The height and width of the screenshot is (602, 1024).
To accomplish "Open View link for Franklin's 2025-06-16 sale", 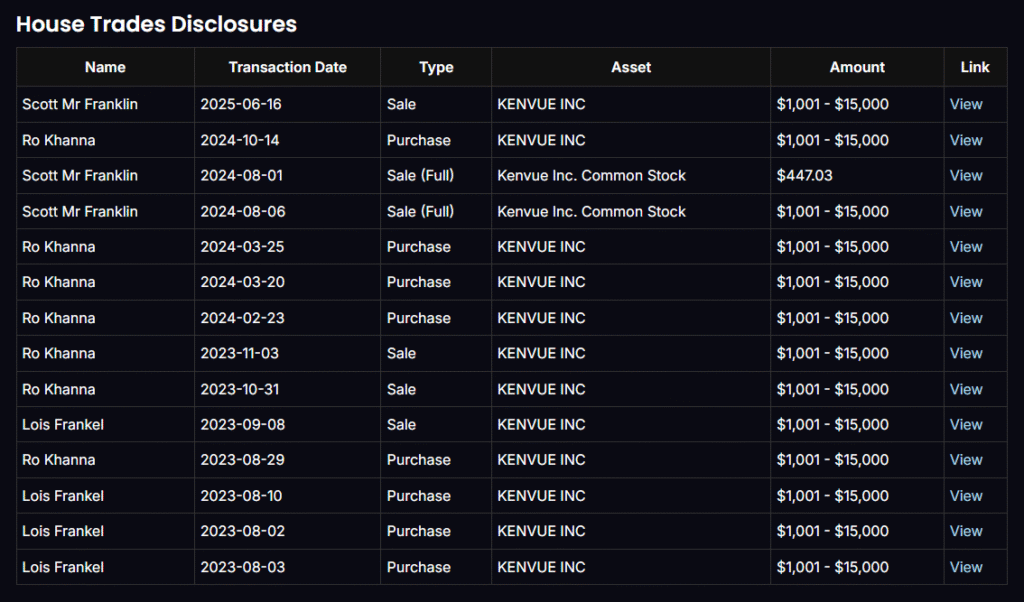I will tap(966, 104).
